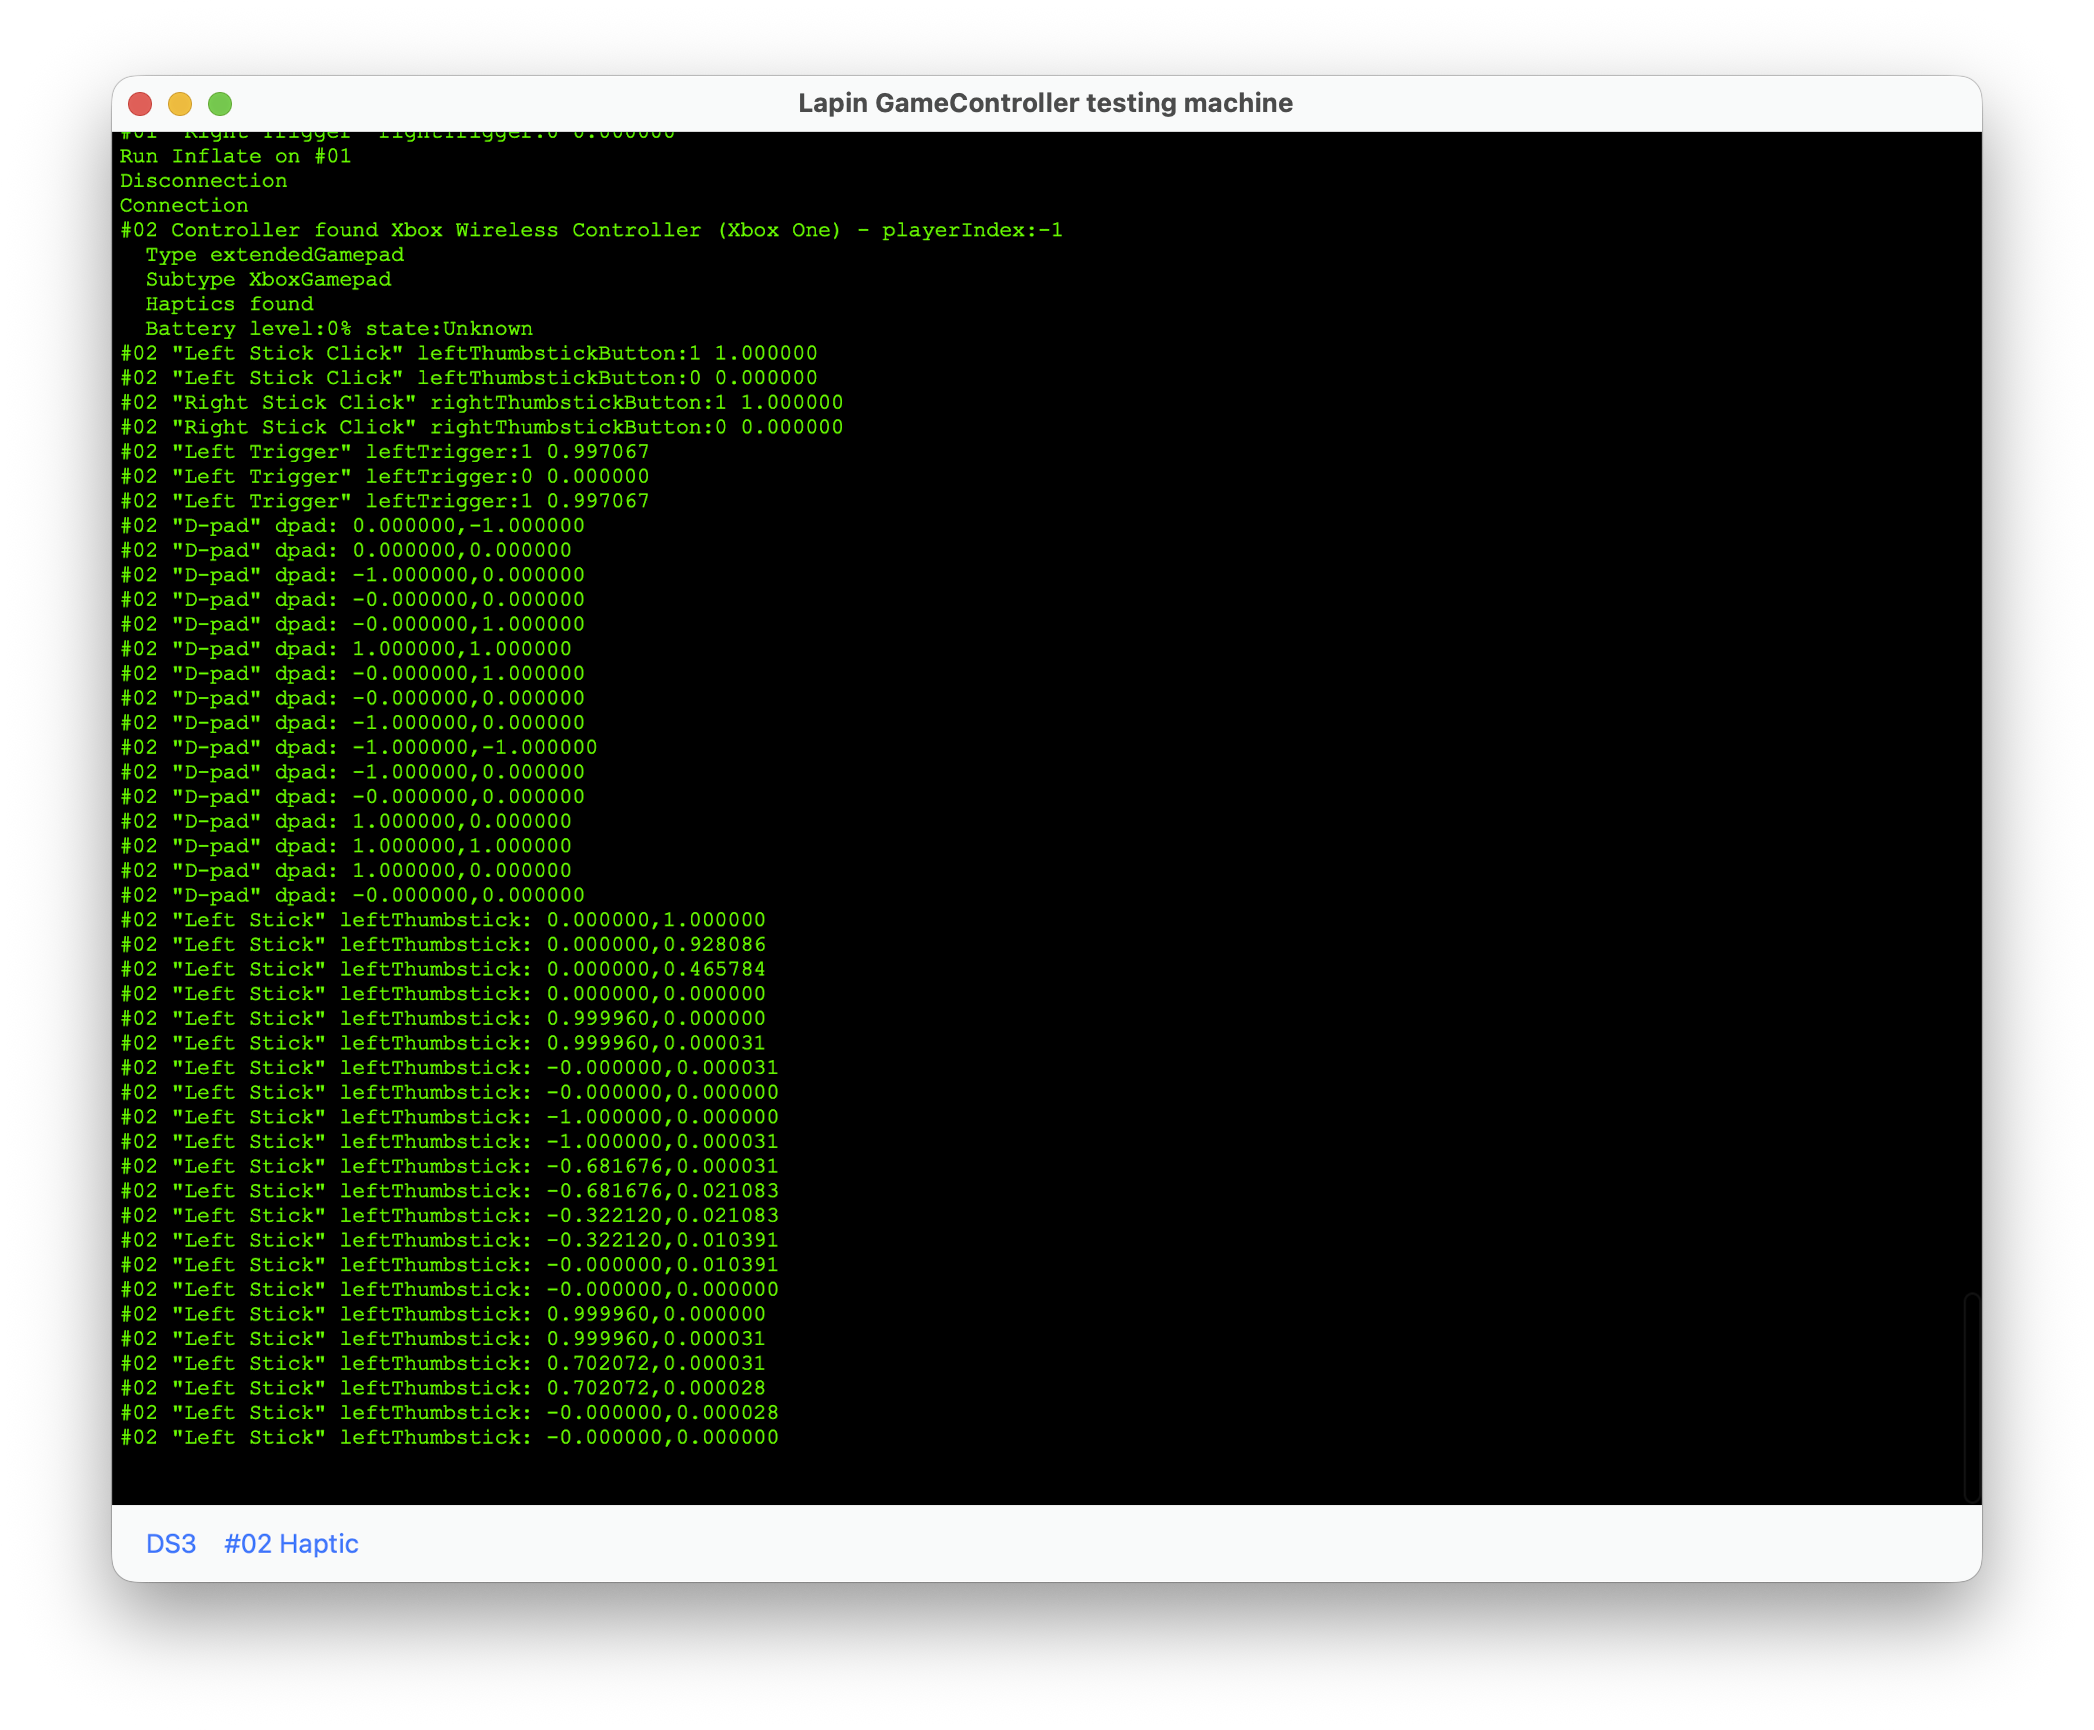Zoom window using the green button
Screen dimensions: 2094x1730
220,104
